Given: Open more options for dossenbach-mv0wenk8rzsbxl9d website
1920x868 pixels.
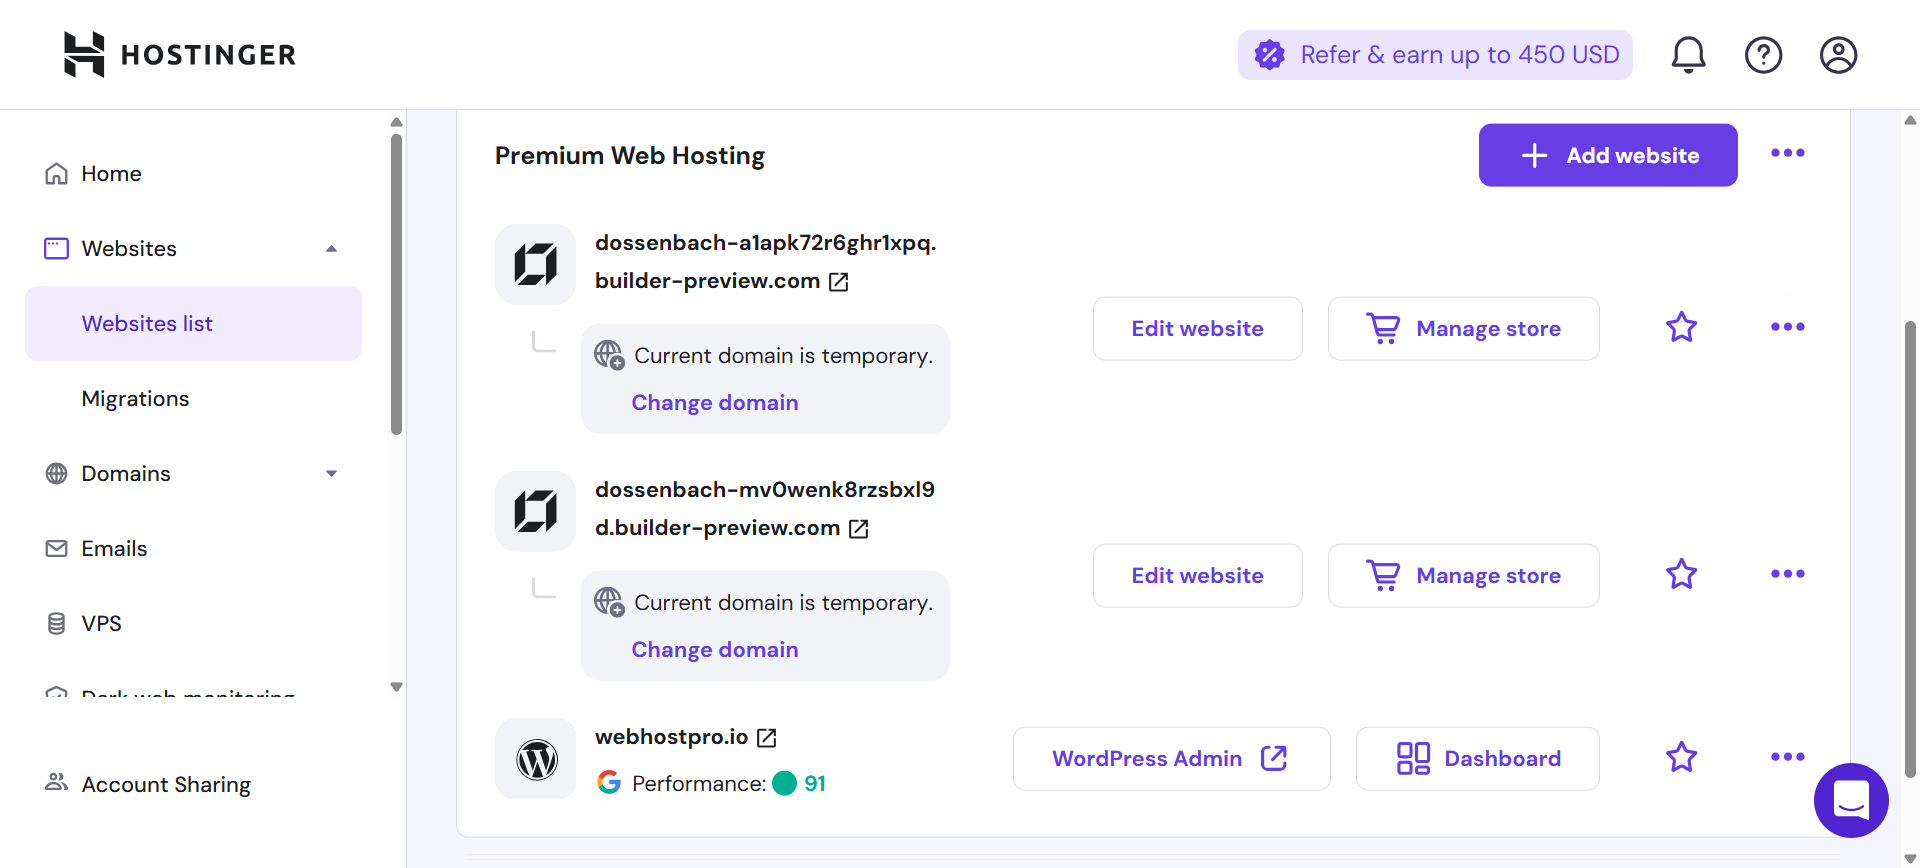Looking at the screenshot, I should coord(1788,574).
